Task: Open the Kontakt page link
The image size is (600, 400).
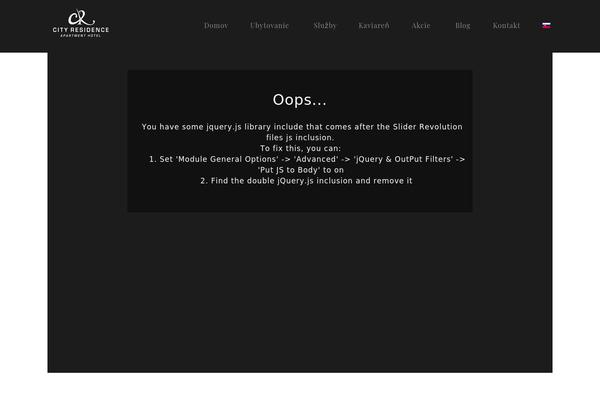Action: coord(506,26)
